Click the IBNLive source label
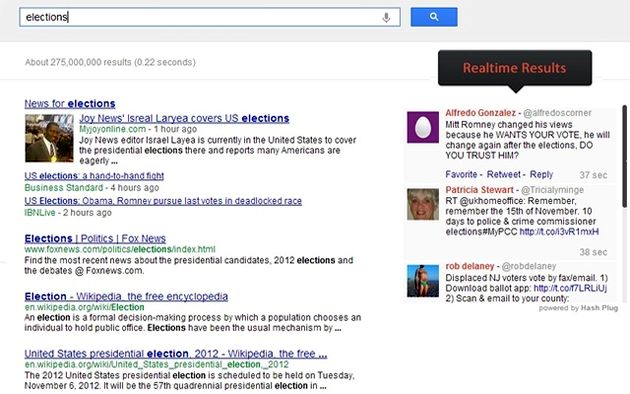 40,212
